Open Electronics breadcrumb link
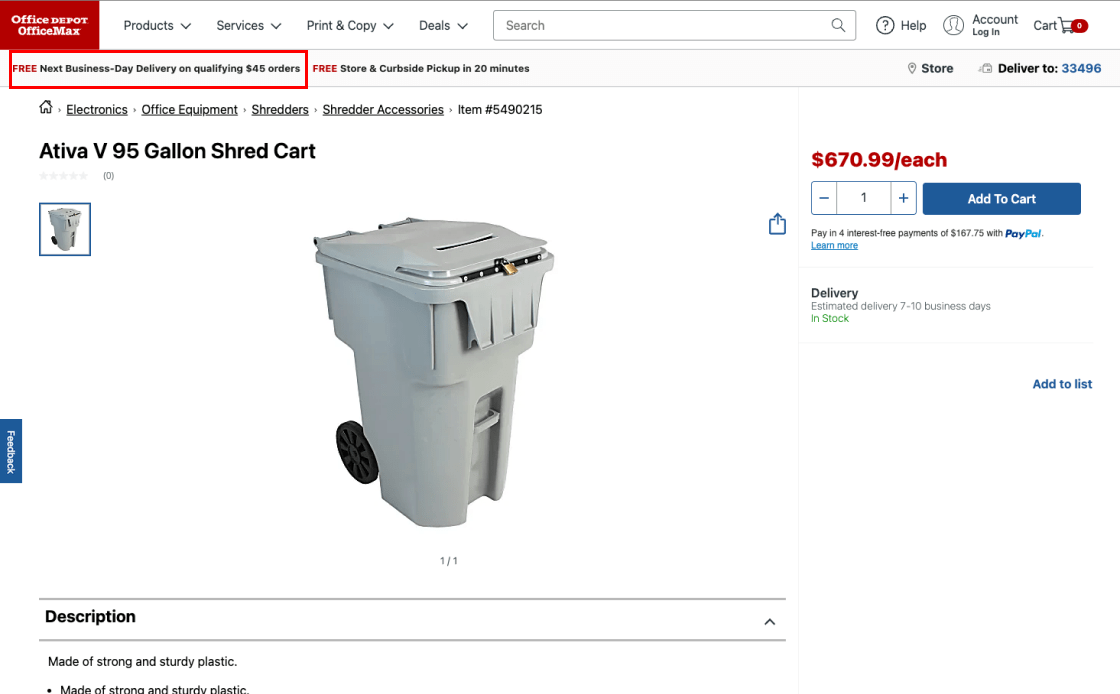 pos(97,110)
